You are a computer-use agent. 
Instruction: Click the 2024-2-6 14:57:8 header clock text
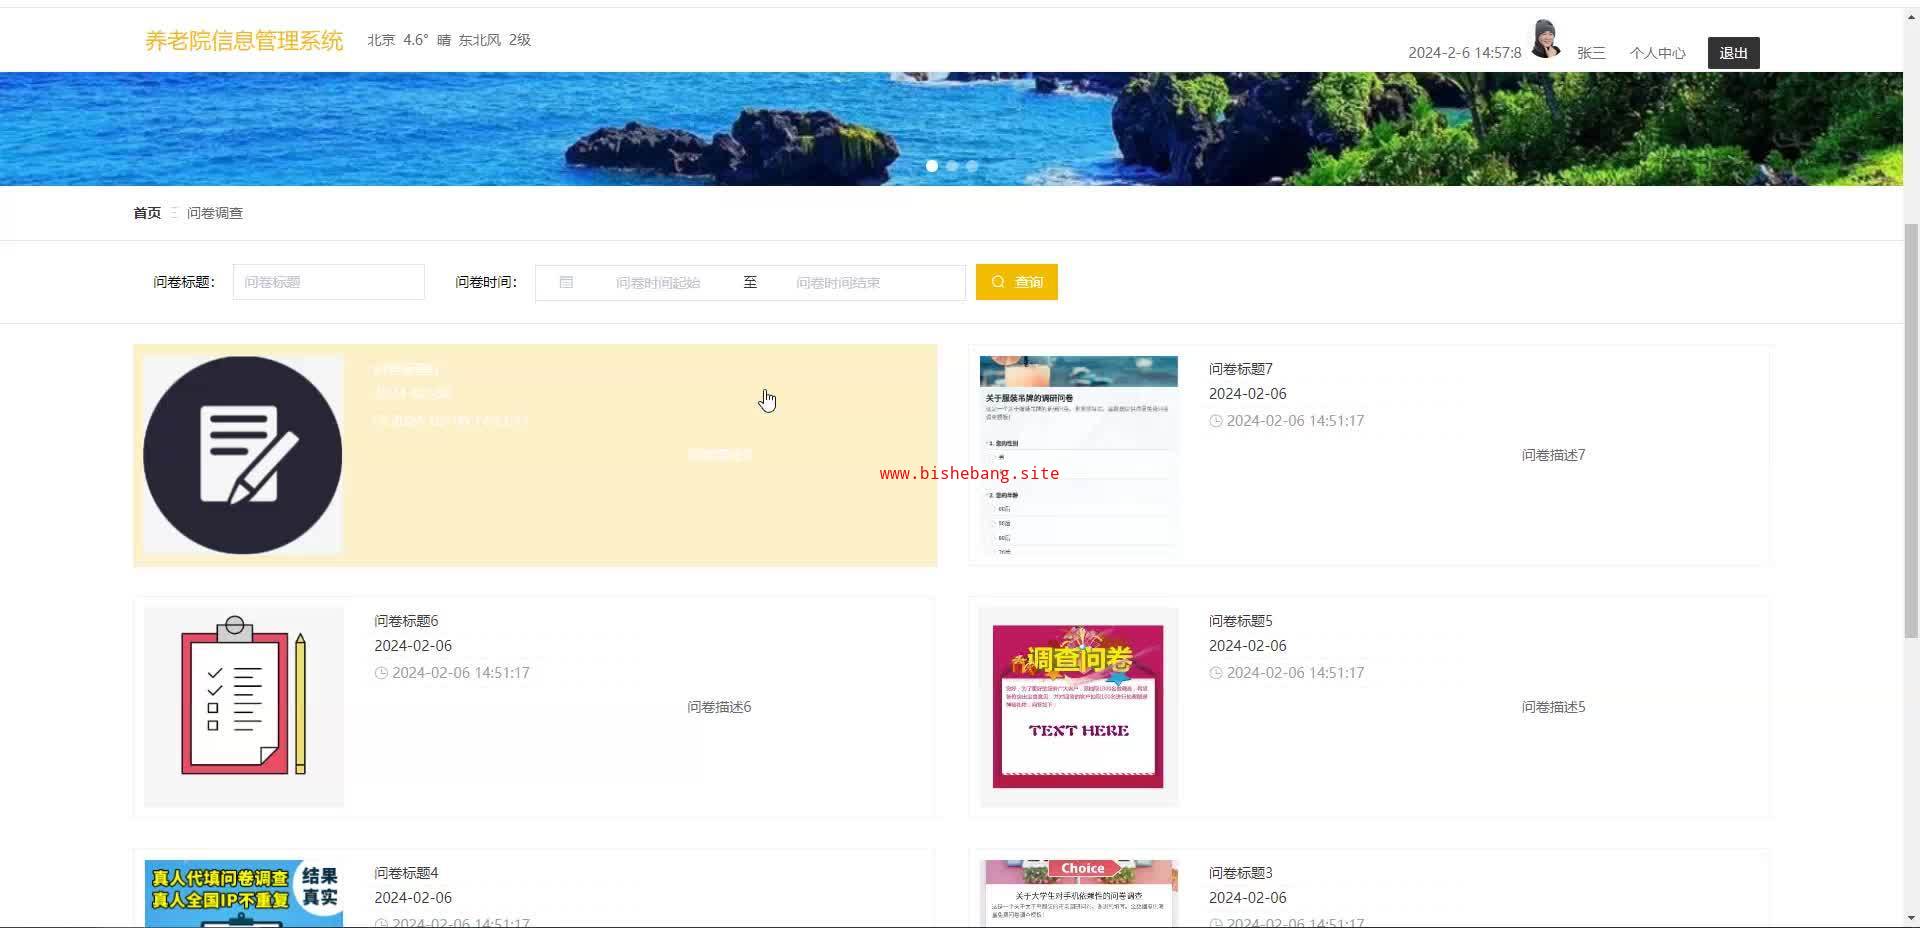point(1465,53)
